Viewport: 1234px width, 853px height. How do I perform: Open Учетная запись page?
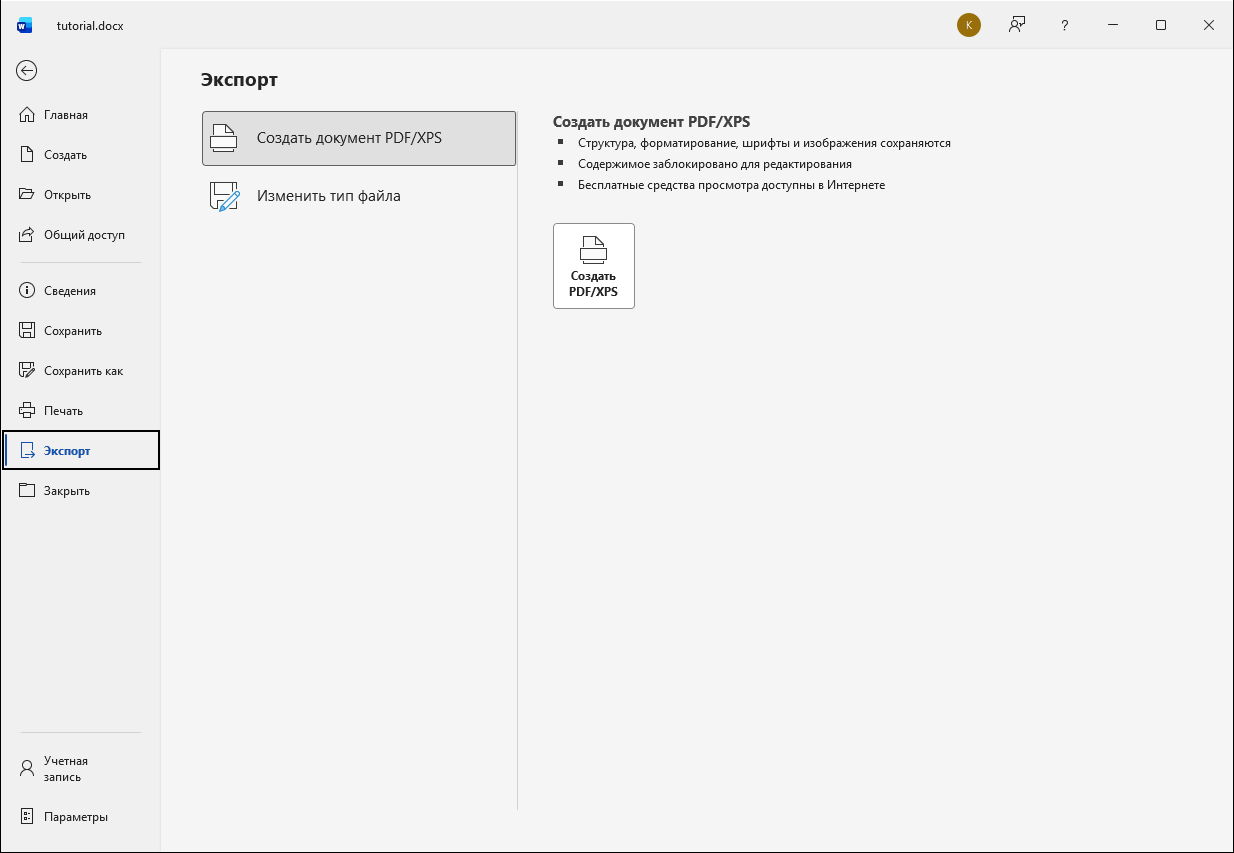80,769
